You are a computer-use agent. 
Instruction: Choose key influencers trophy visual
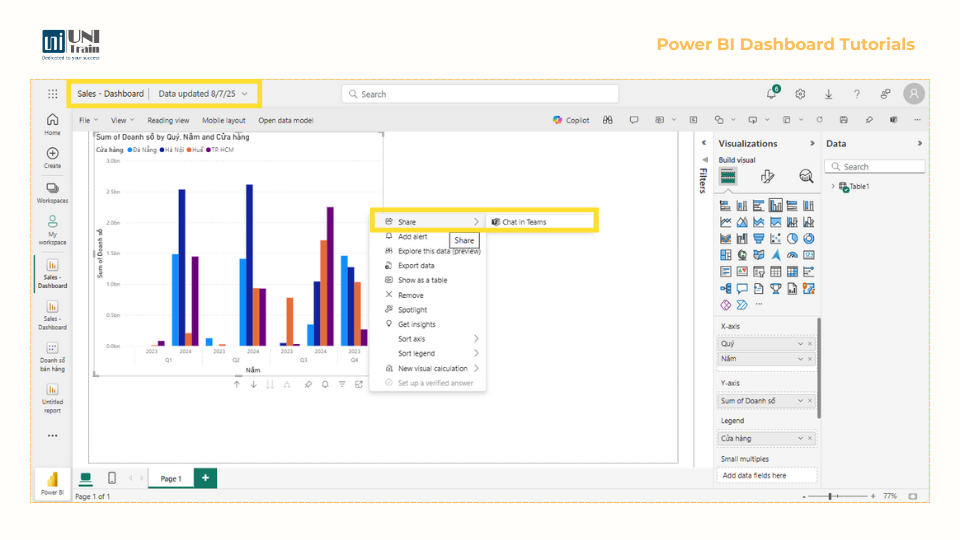(x=776, y=288)
